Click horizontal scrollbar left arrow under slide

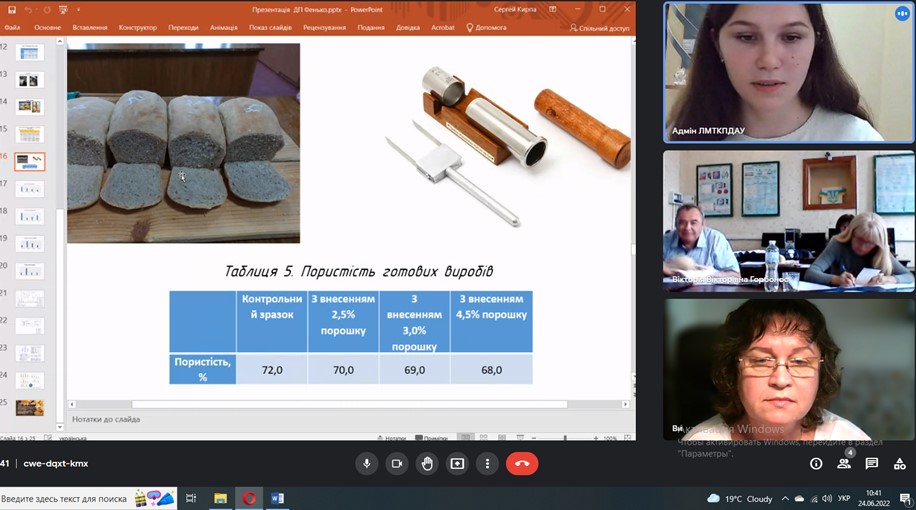(x=72, y=404)
